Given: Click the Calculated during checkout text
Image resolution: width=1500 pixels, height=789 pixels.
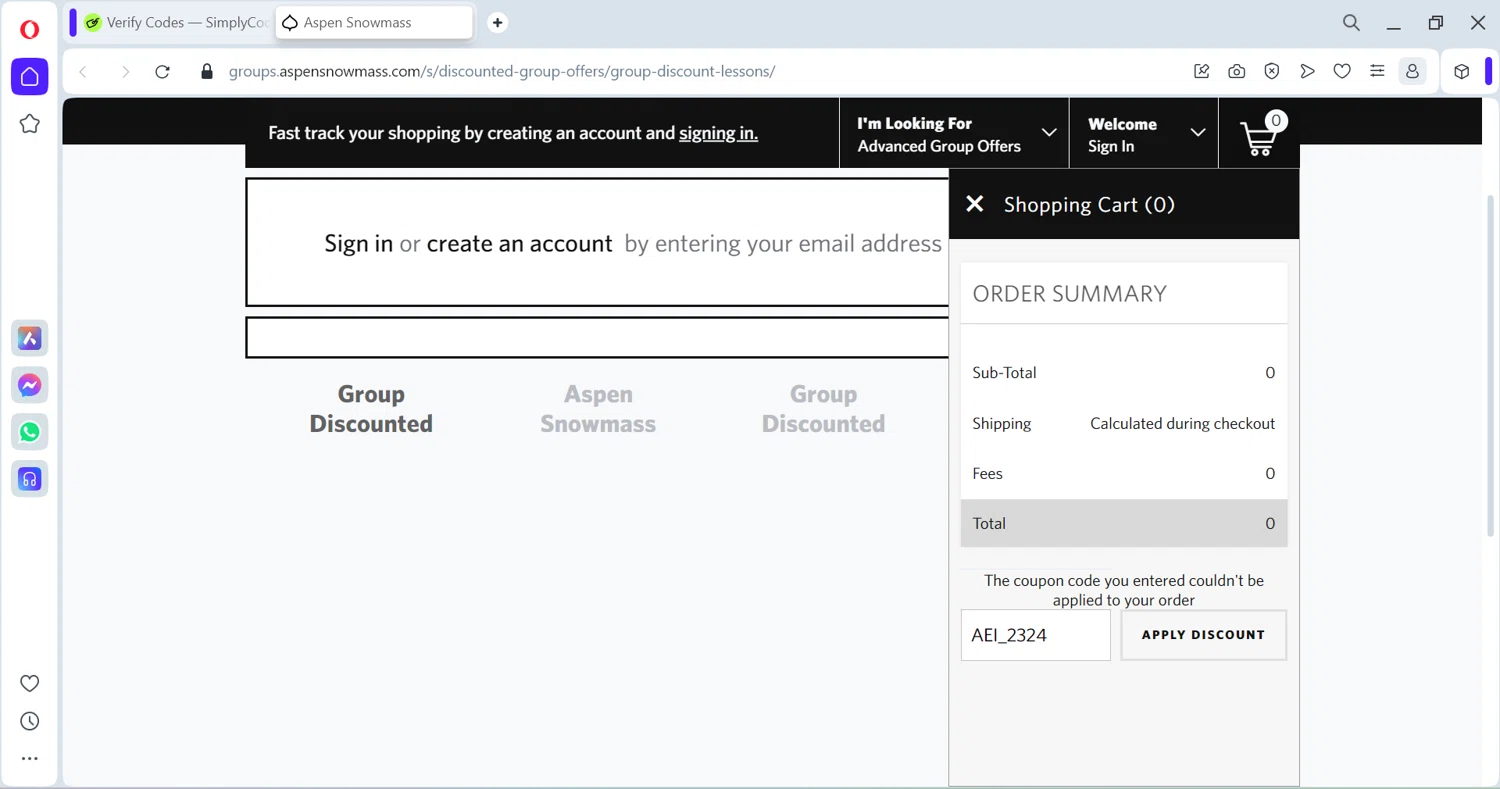Looking at the screenshot, I should pyautogui.click(x=1182, y=424).
